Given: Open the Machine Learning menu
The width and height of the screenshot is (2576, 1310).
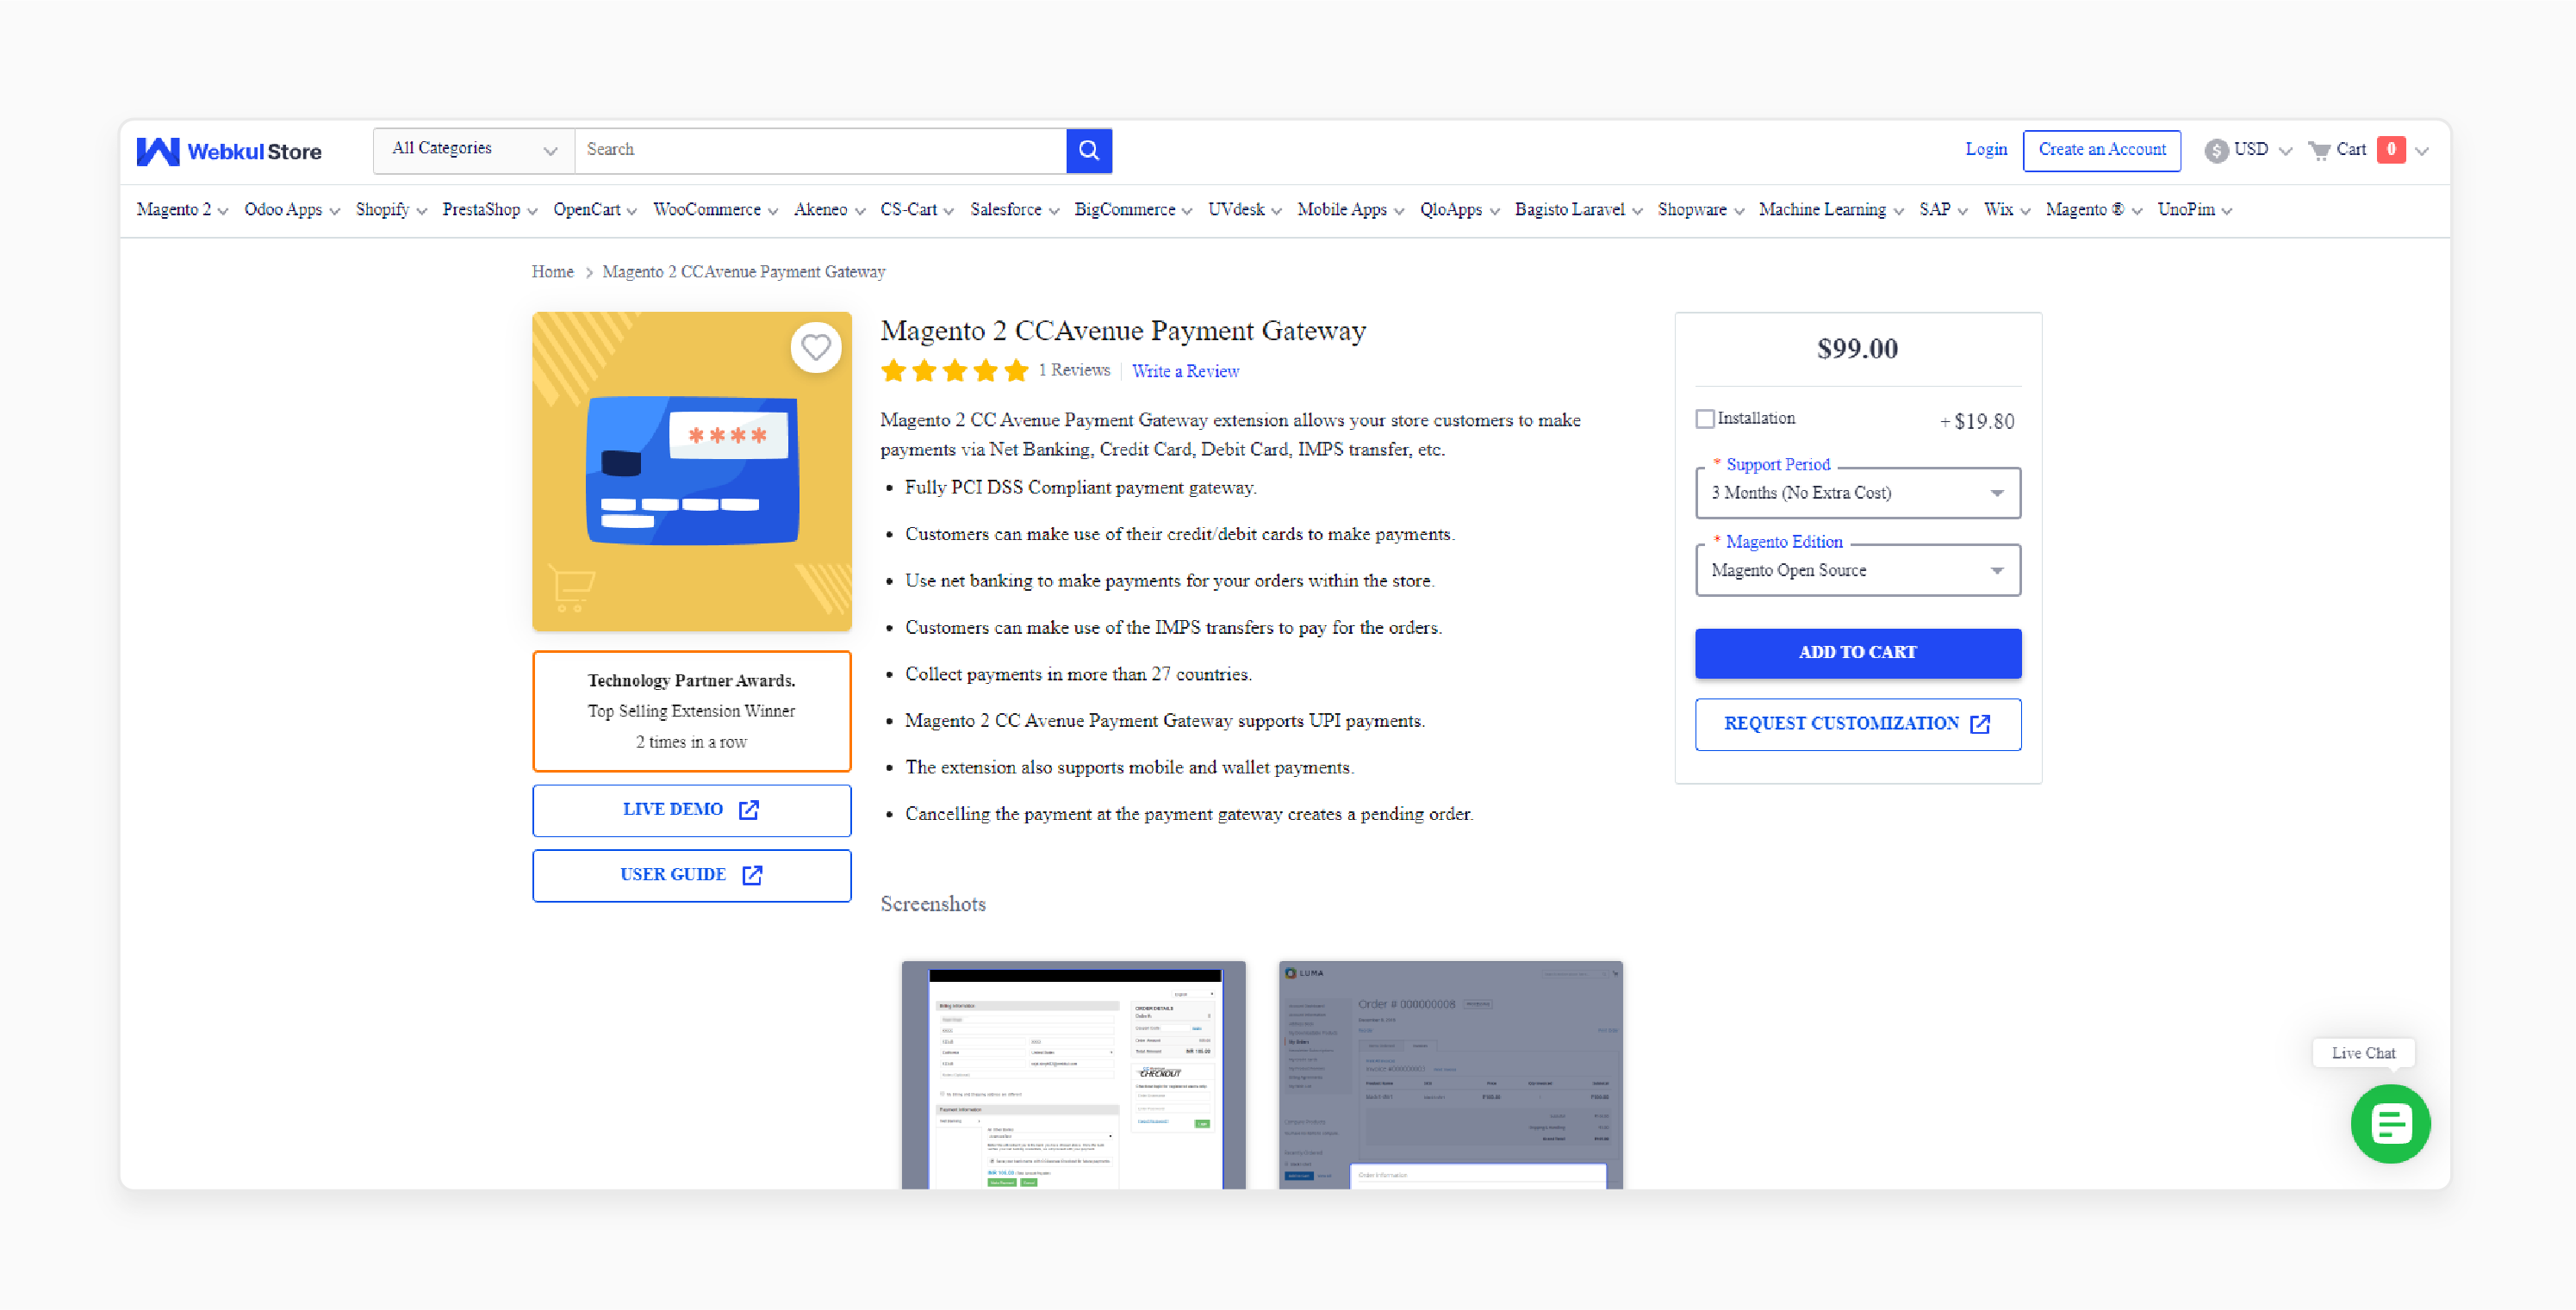Looking at the screenshot, I should pyautogui.click(x=1831, y=210).
